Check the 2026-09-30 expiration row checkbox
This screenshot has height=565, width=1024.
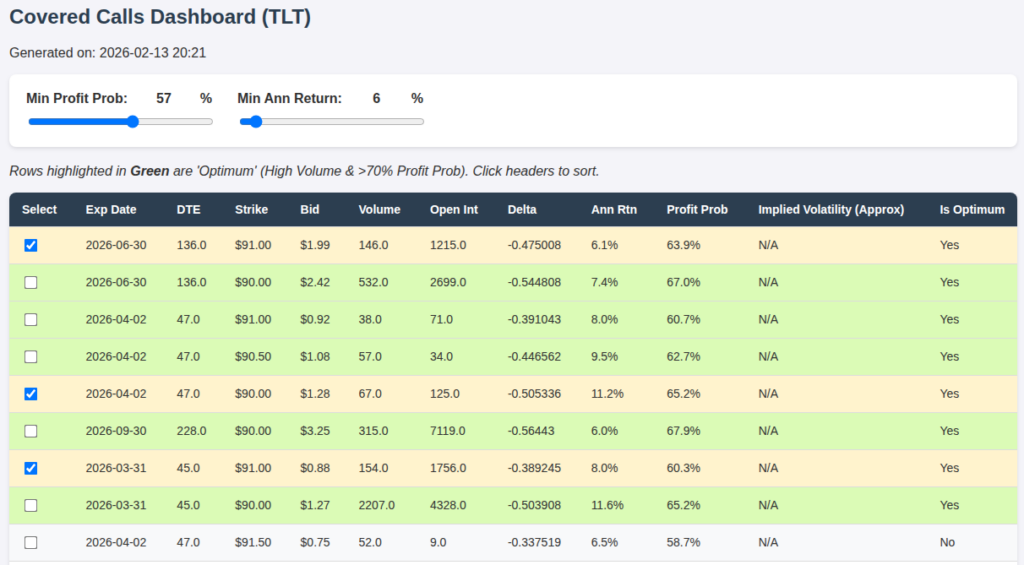pos(31,431)
